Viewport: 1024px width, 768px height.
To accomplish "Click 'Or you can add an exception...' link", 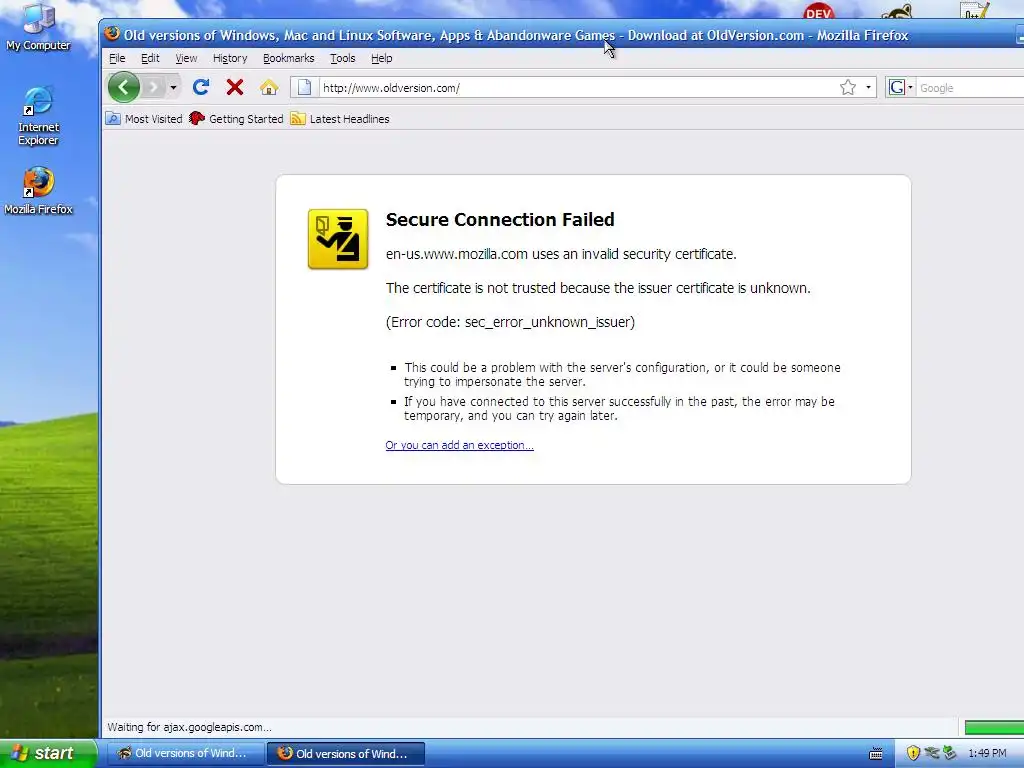I will coord(459,445).
